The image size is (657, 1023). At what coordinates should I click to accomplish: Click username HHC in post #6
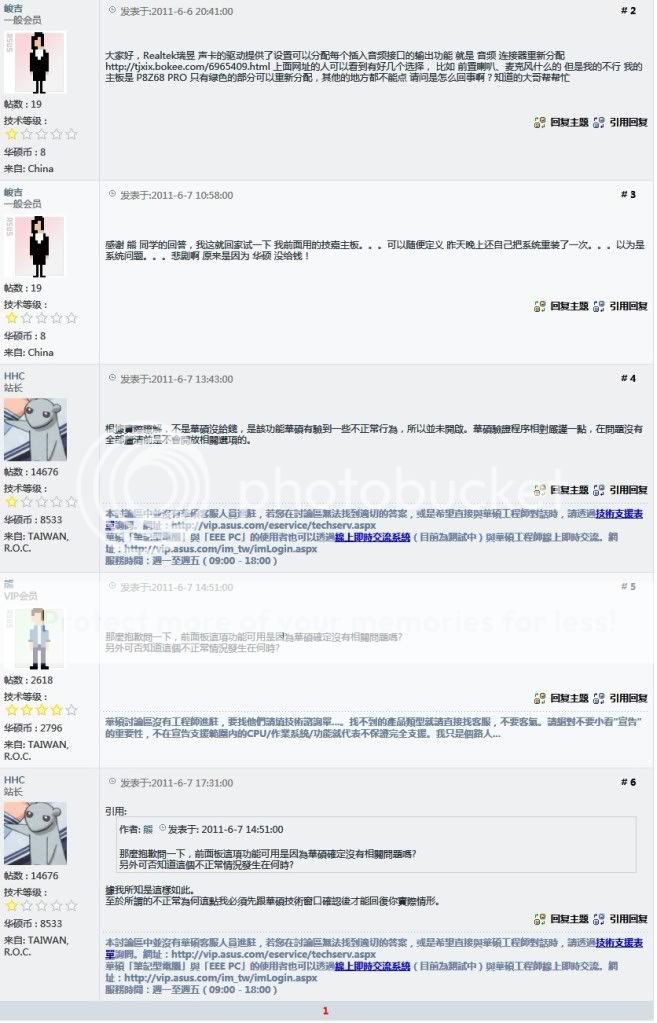tap(14, 780)
